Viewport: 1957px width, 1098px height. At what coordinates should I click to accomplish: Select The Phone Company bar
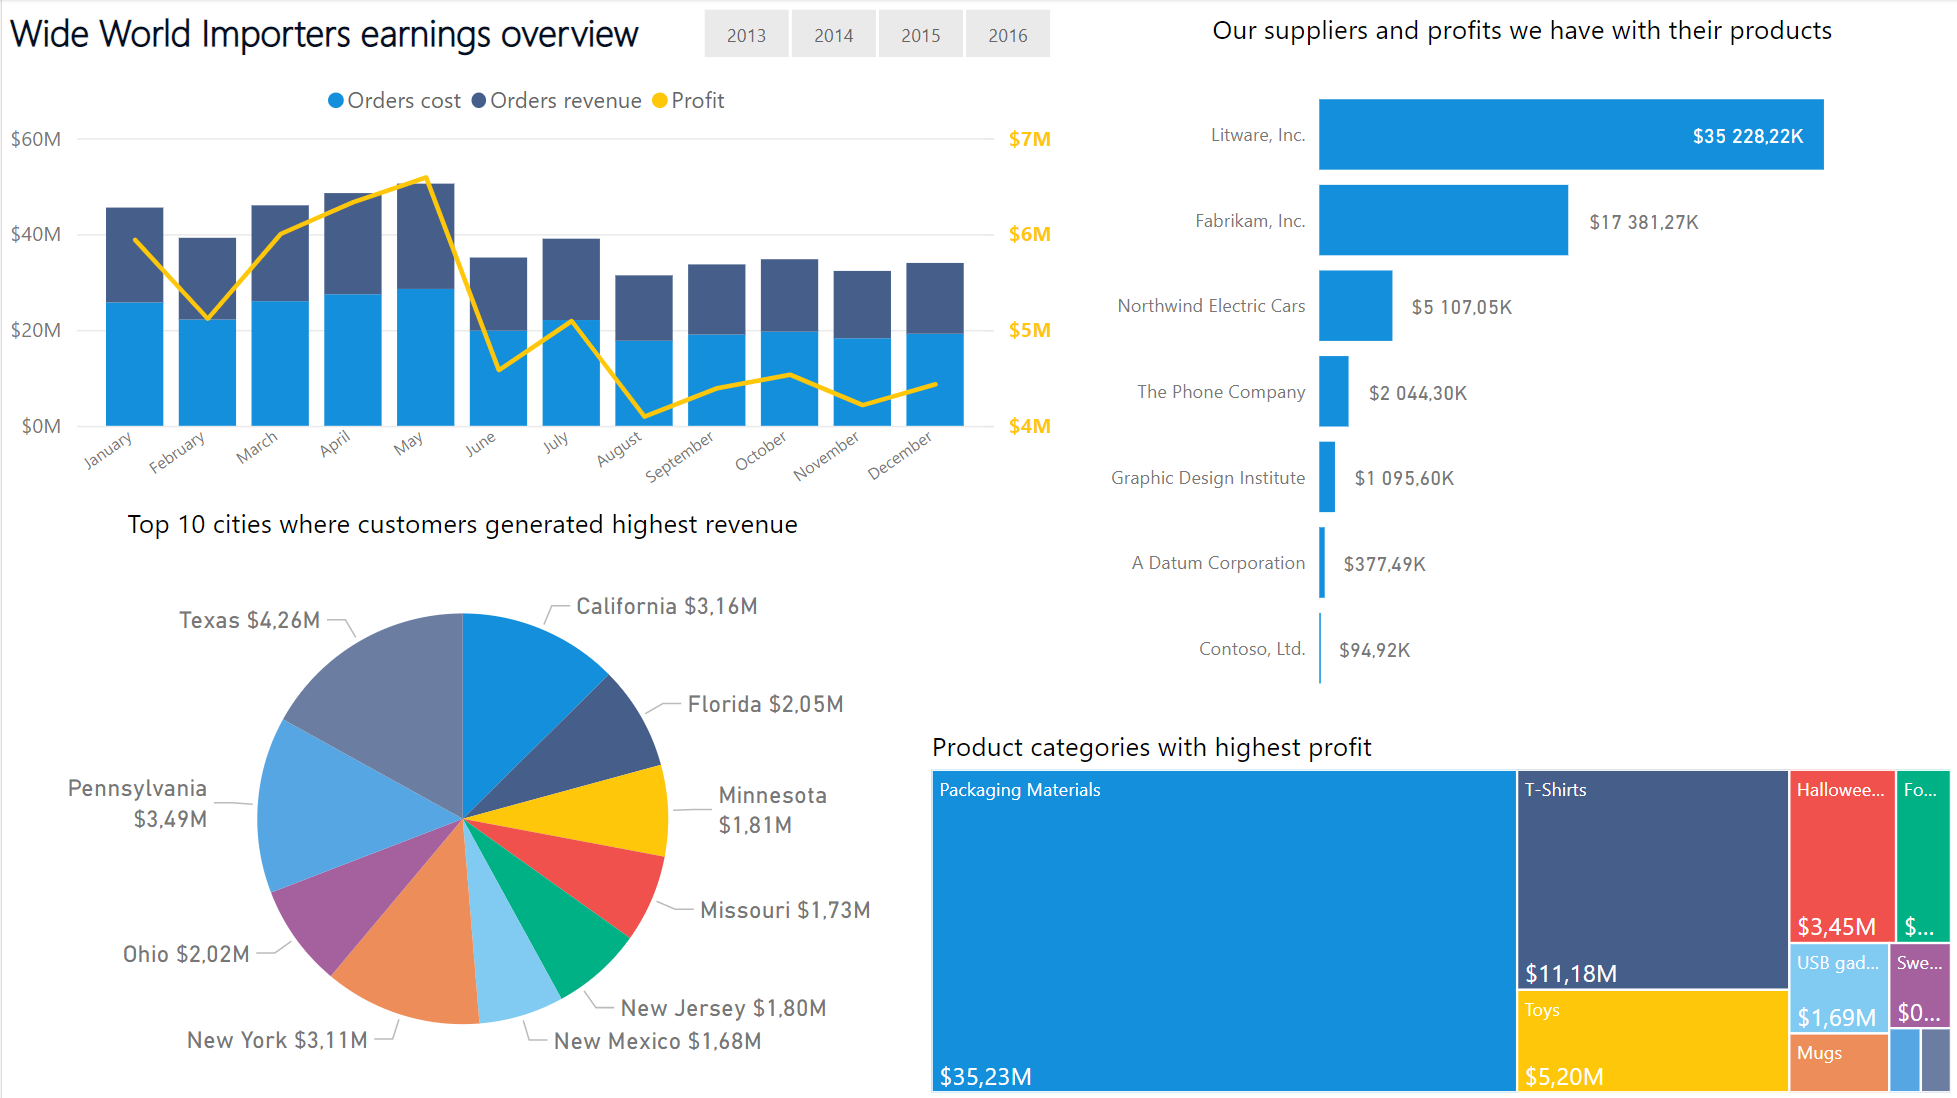(x=1333, y=392)
